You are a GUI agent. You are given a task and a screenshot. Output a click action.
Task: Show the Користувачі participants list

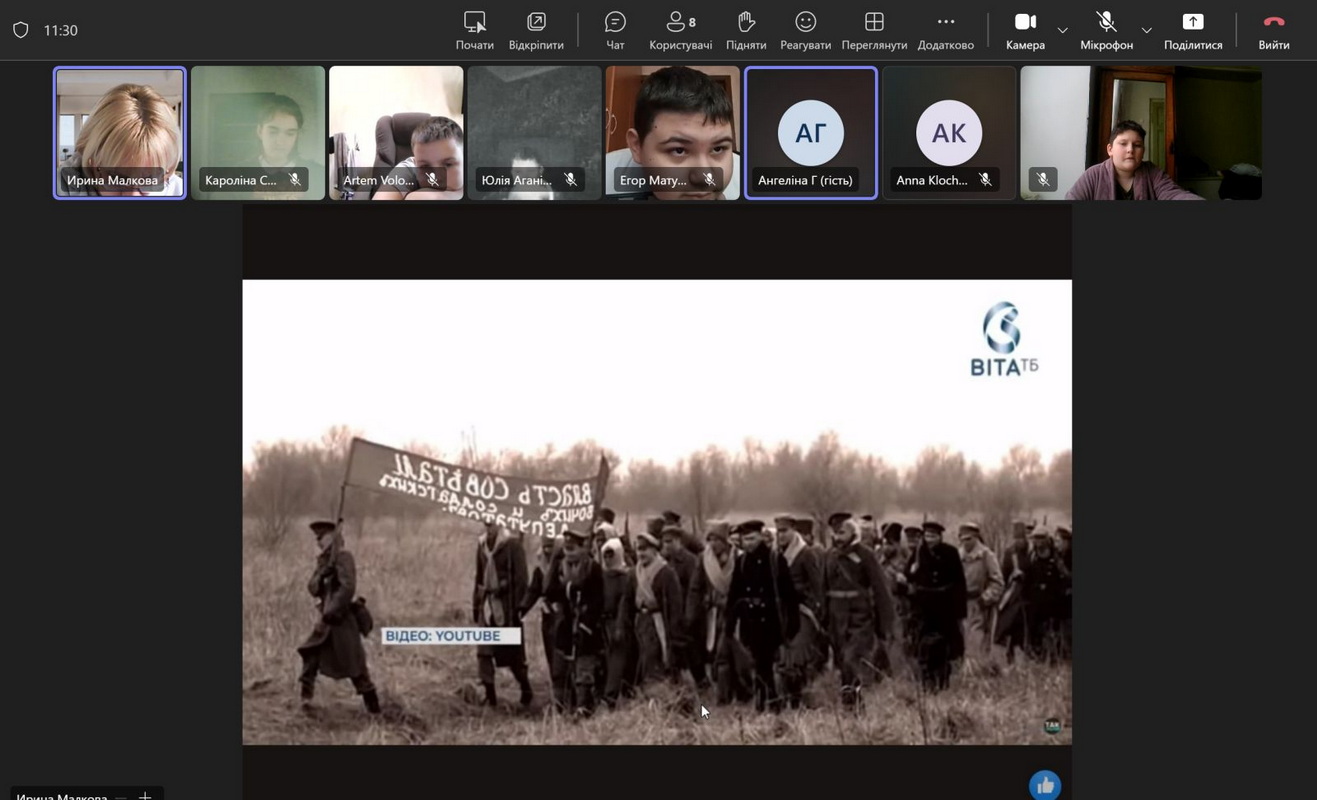point(680,30)
